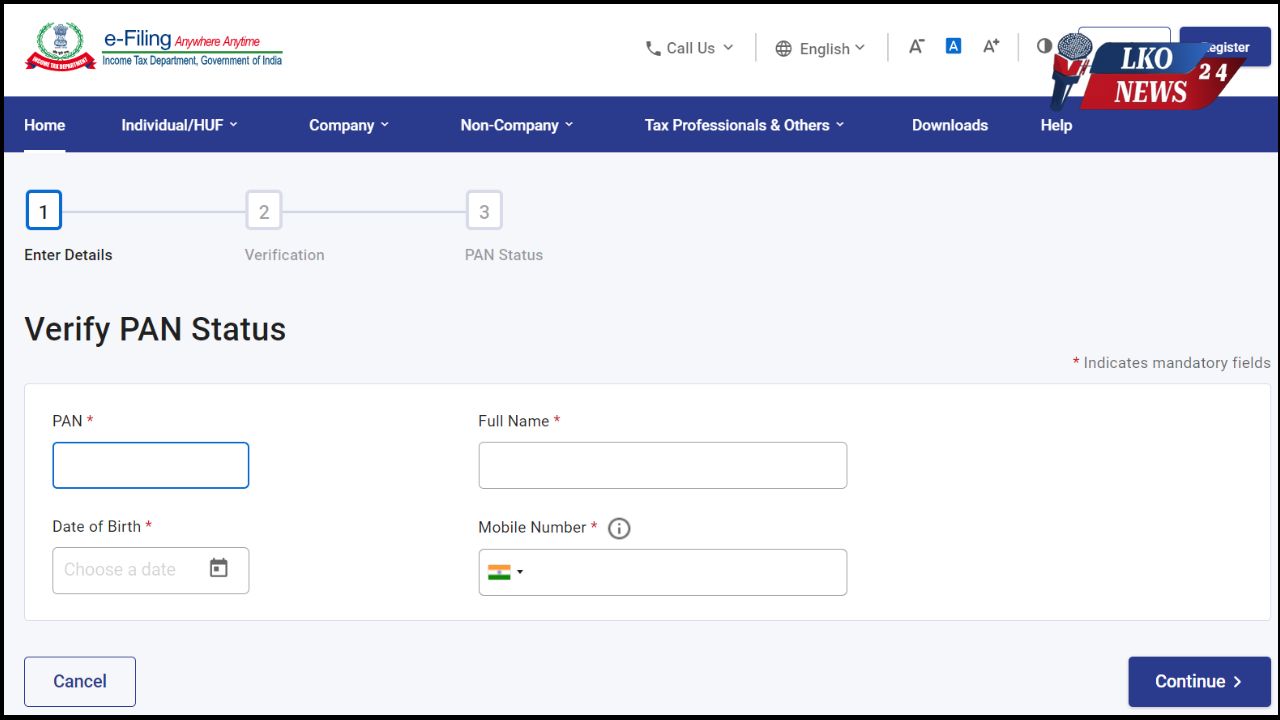The width and height of the screenshot is (1280, 720).
Task: Open the Call Us dropdown
Action: pos(689,48)
